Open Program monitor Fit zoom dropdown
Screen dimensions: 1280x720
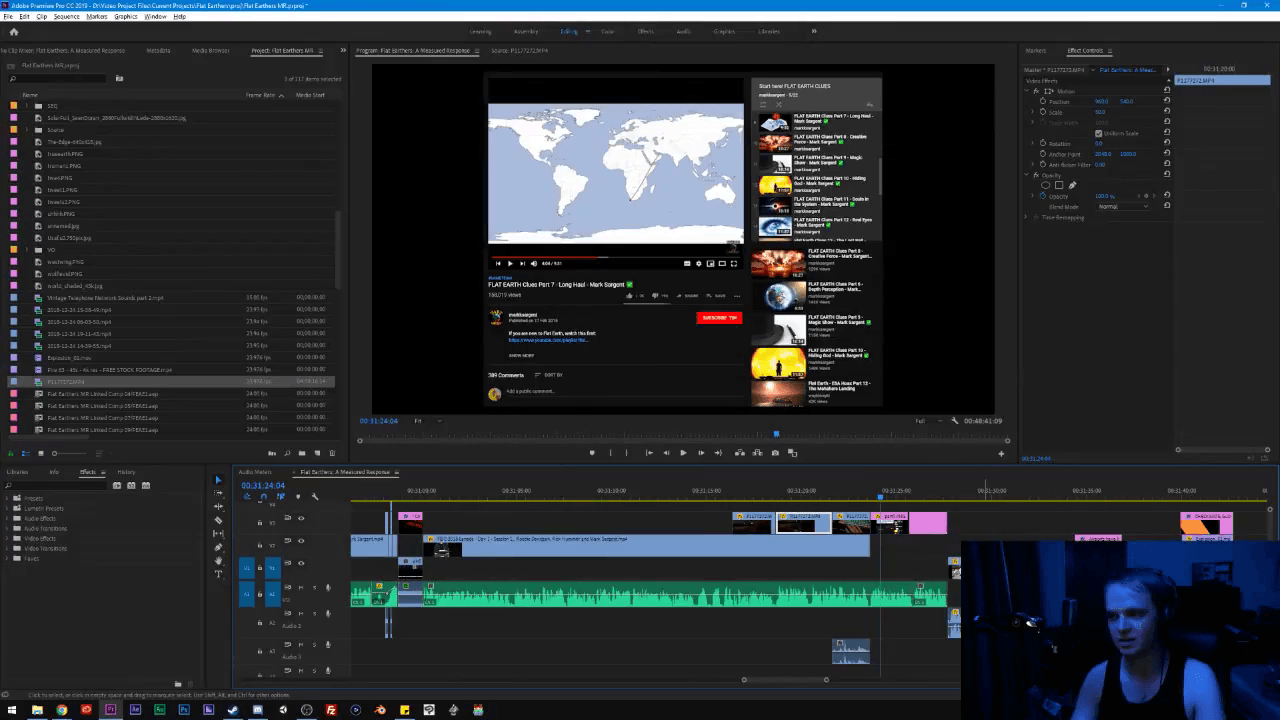(428, 421)
